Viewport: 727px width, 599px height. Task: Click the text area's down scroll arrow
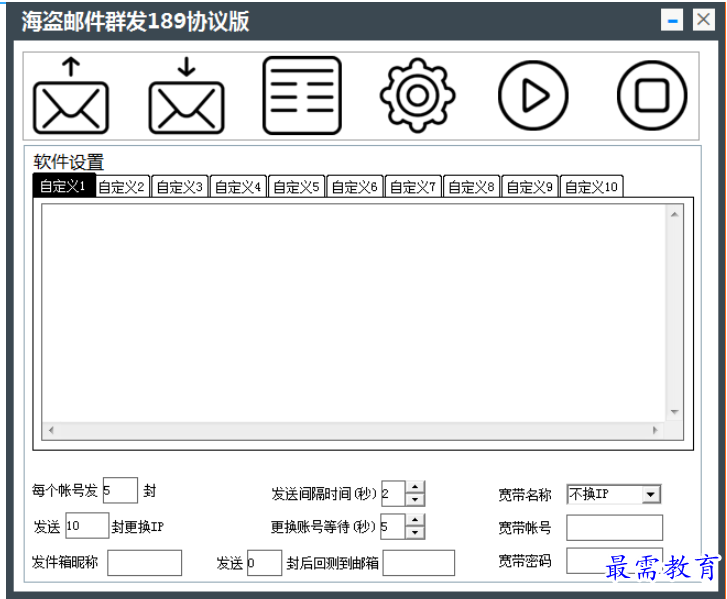675,412
